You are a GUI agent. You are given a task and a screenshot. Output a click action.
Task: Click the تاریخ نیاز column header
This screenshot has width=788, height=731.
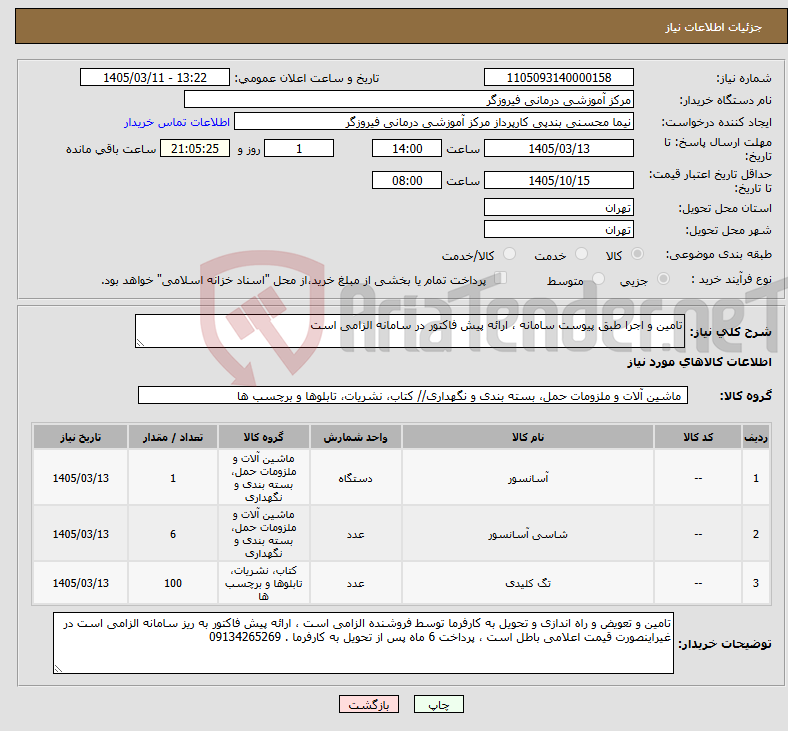pos(80,437)
